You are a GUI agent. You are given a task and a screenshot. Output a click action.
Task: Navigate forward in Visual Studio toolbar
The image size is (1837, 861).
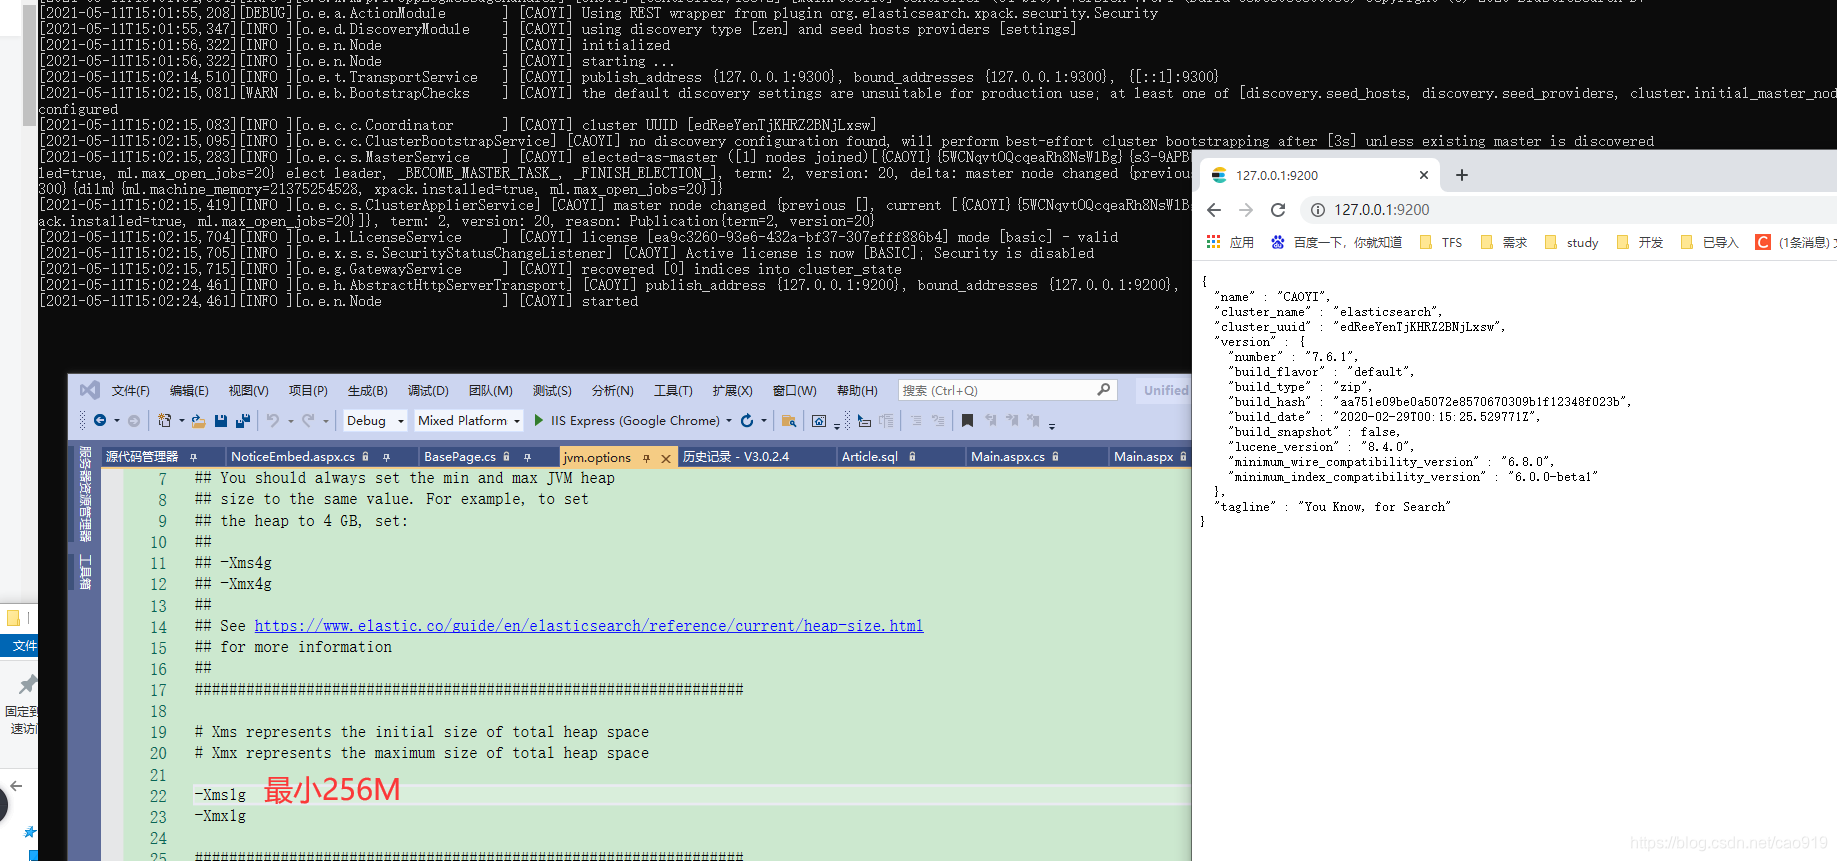point(134,421)
